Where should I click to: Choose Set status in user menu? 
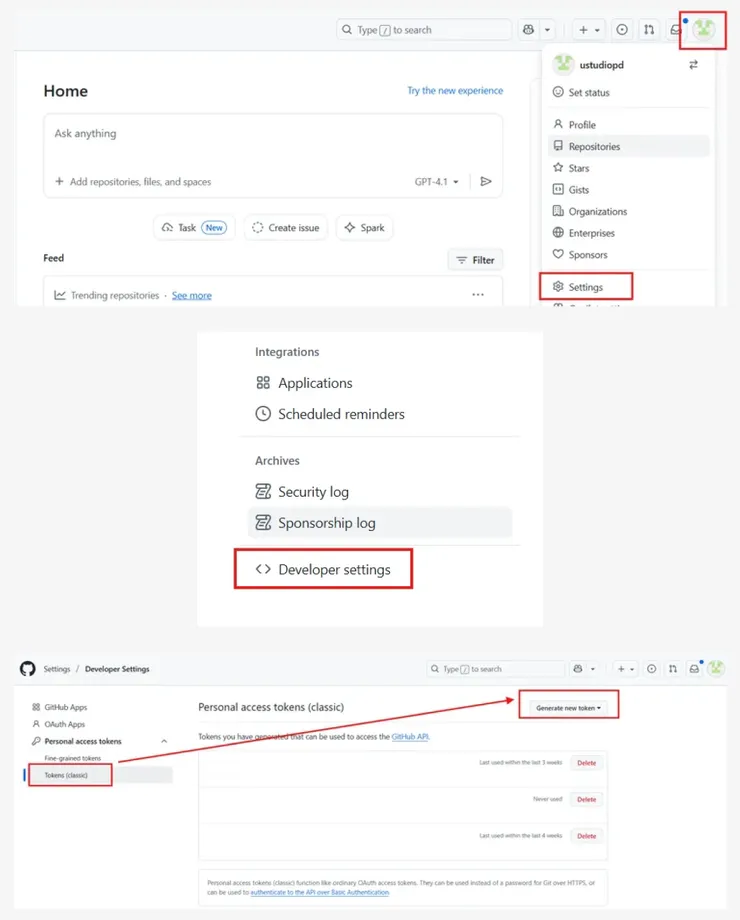point(589,92)
